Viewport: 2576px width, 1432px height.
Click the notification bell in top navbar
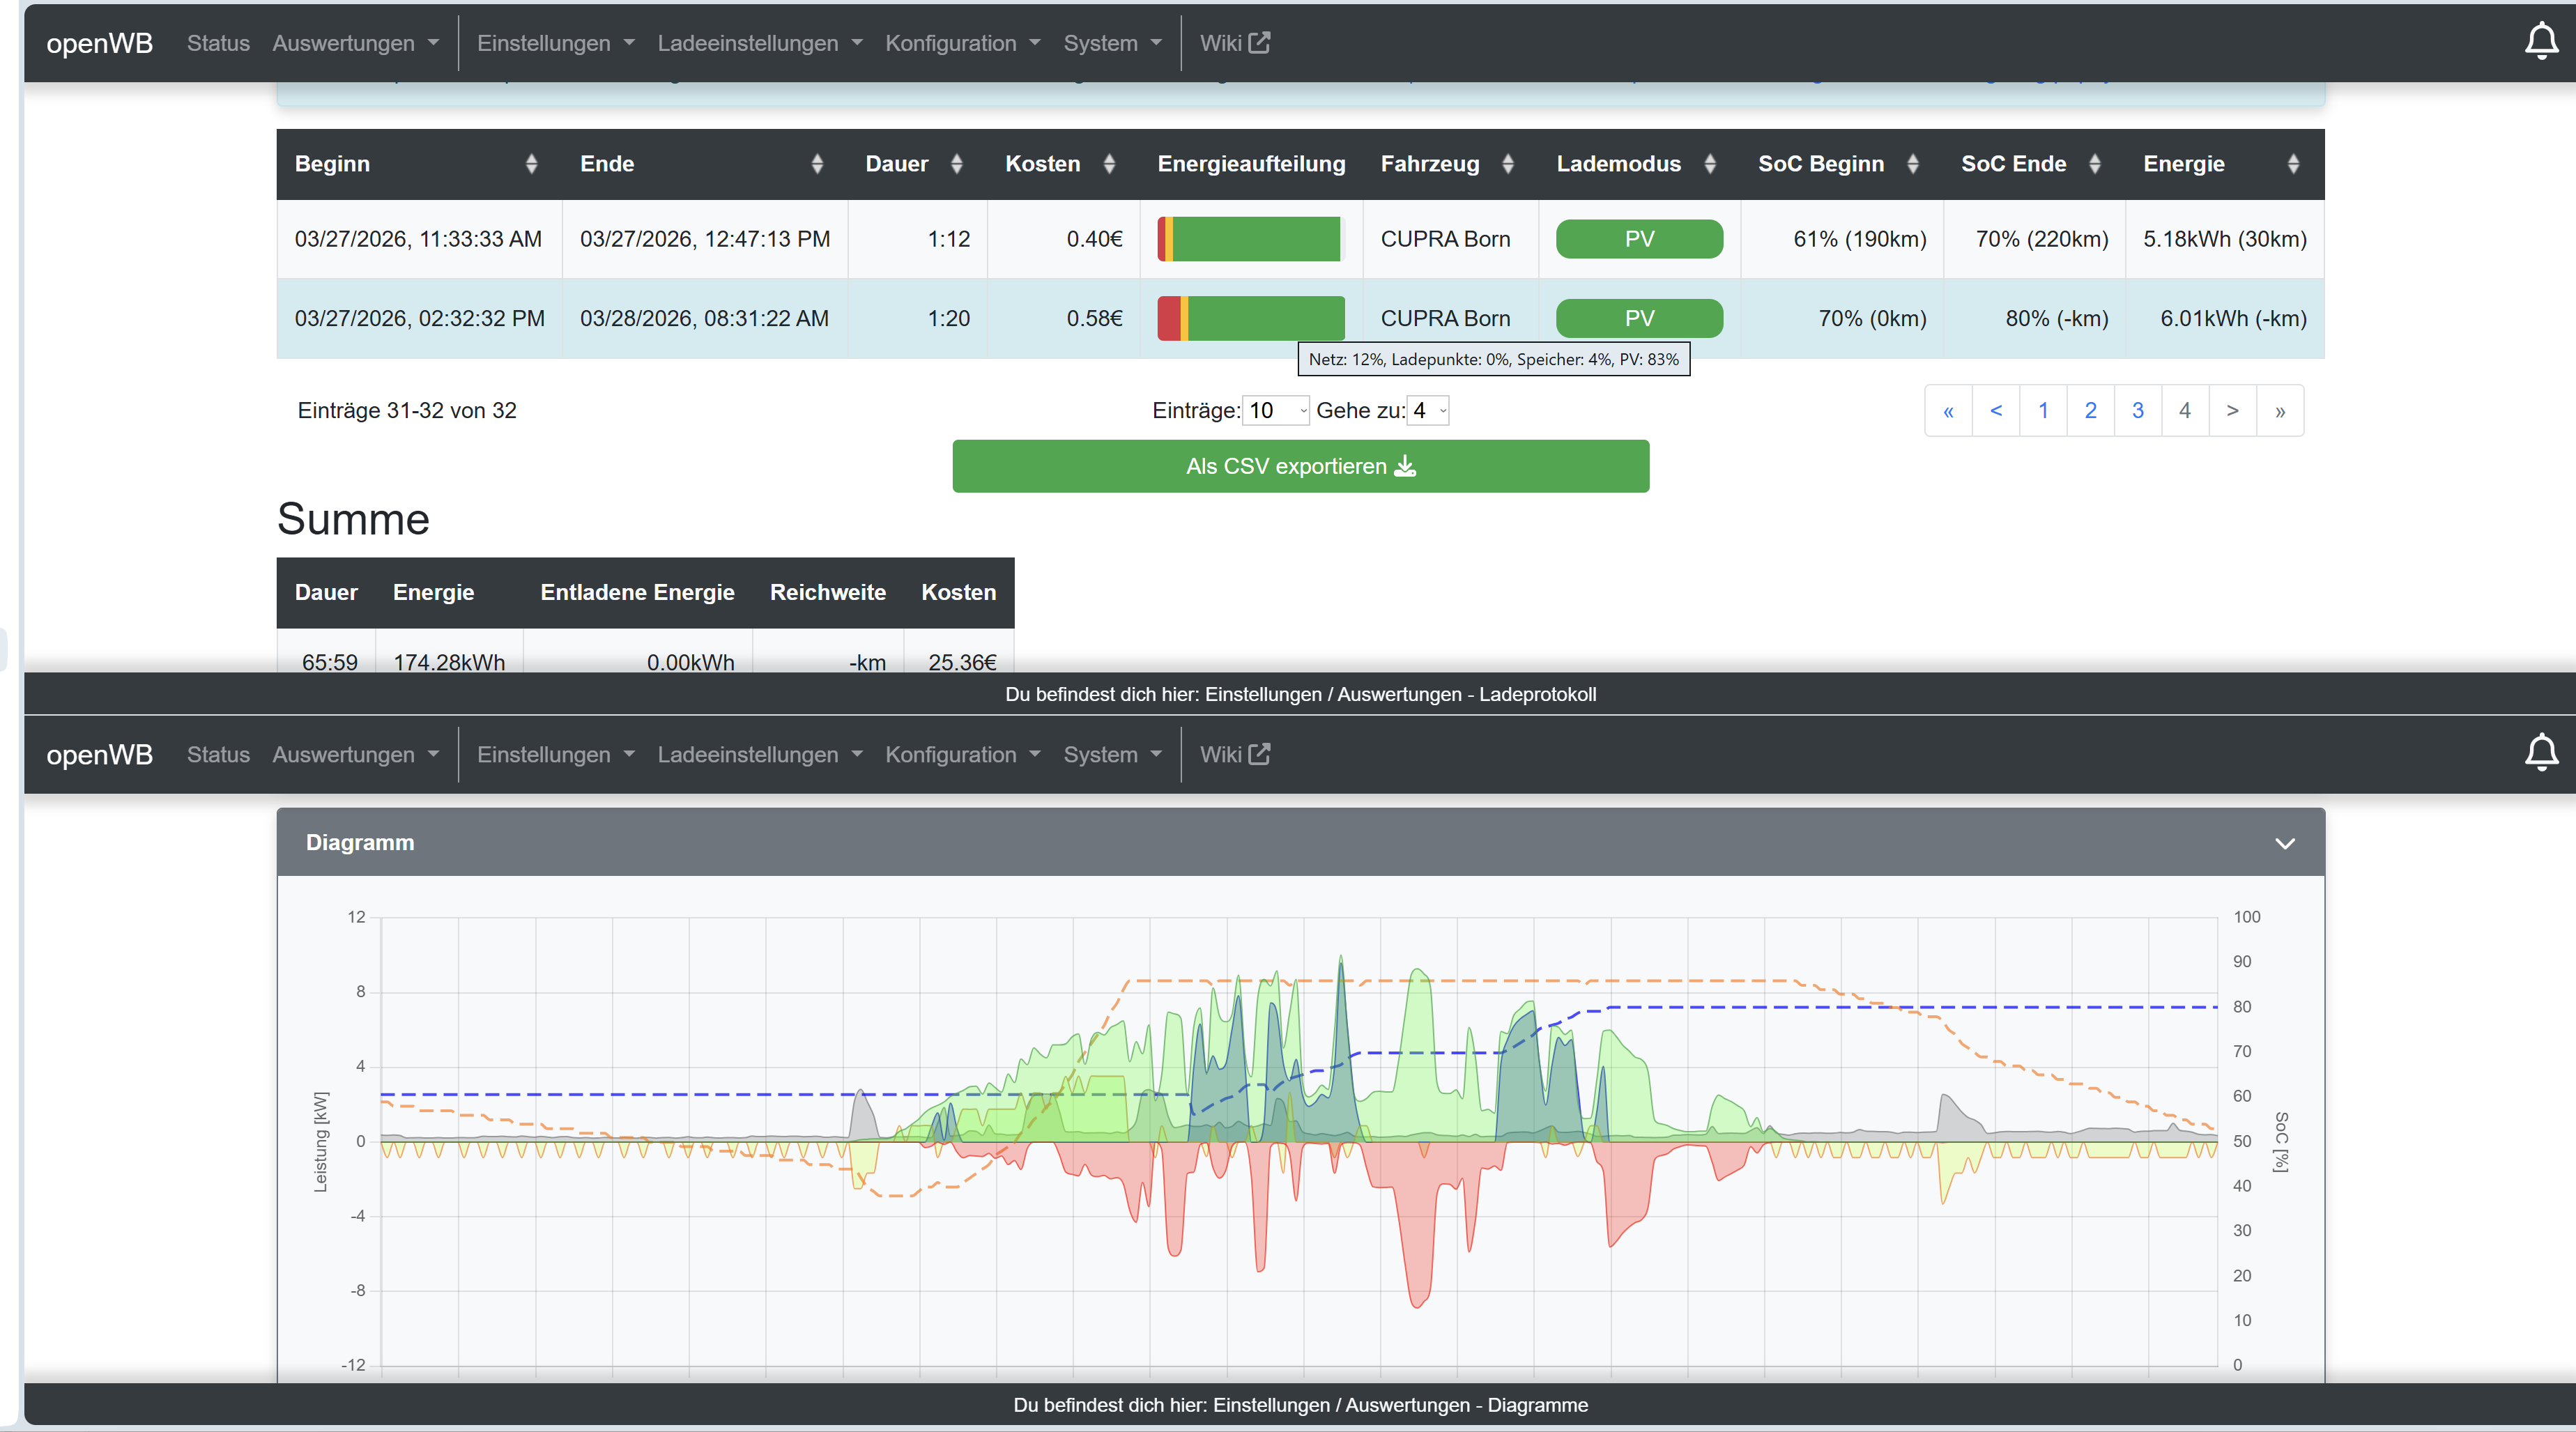pos(2541,42)
